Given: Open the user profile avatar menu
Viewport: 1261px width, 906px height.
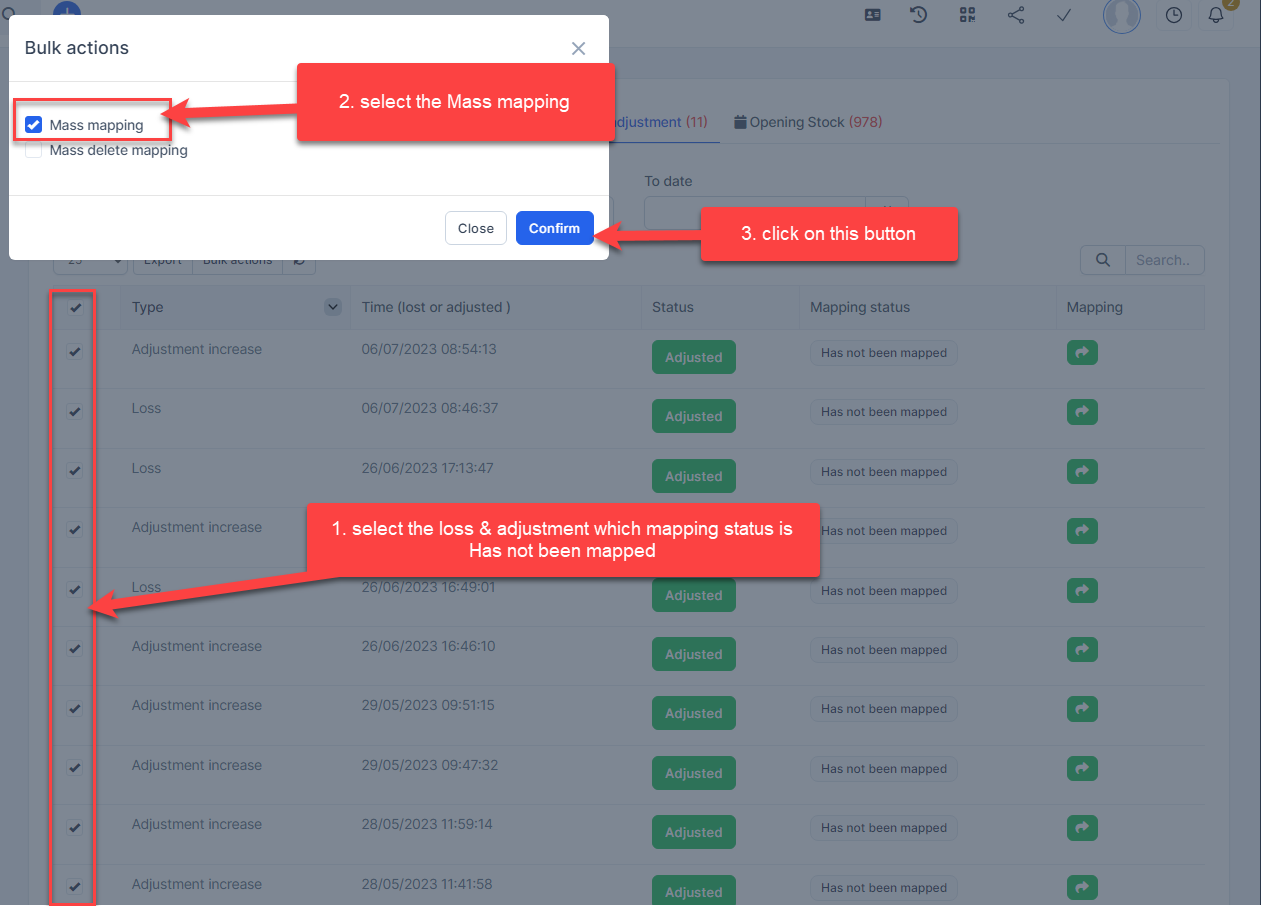Looking at the screenshot, I should (x=1121, y=15).
